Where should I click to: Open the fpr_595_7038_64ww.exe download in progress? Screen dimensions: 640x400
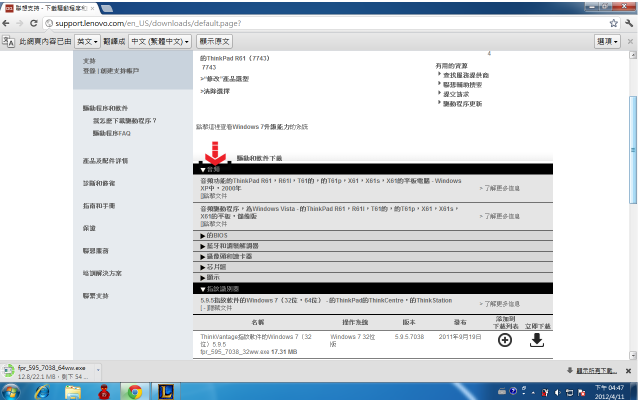tap(48, 371)
